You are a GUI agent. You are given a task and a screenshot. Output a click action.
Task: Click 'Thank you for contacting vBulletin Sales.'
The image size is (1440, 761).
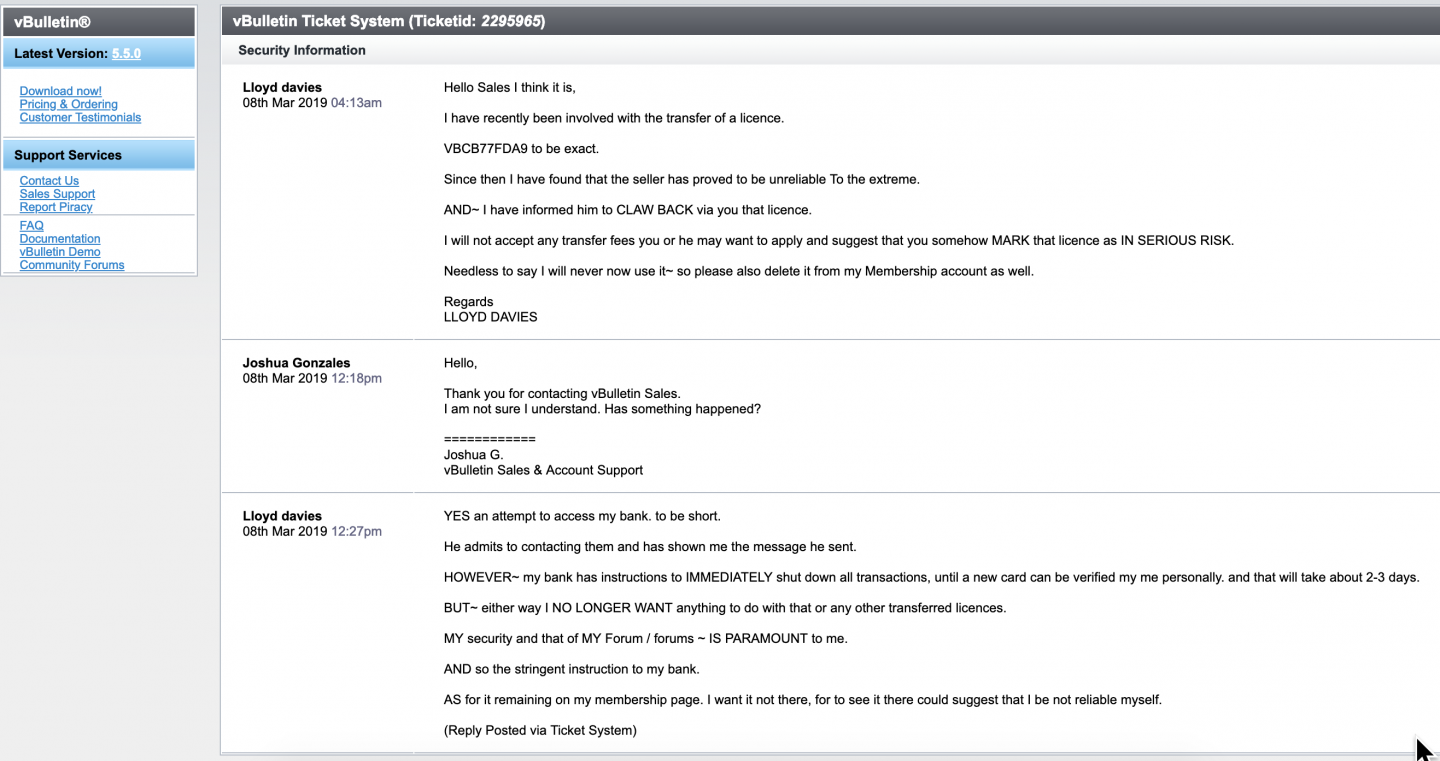(562, 394)
